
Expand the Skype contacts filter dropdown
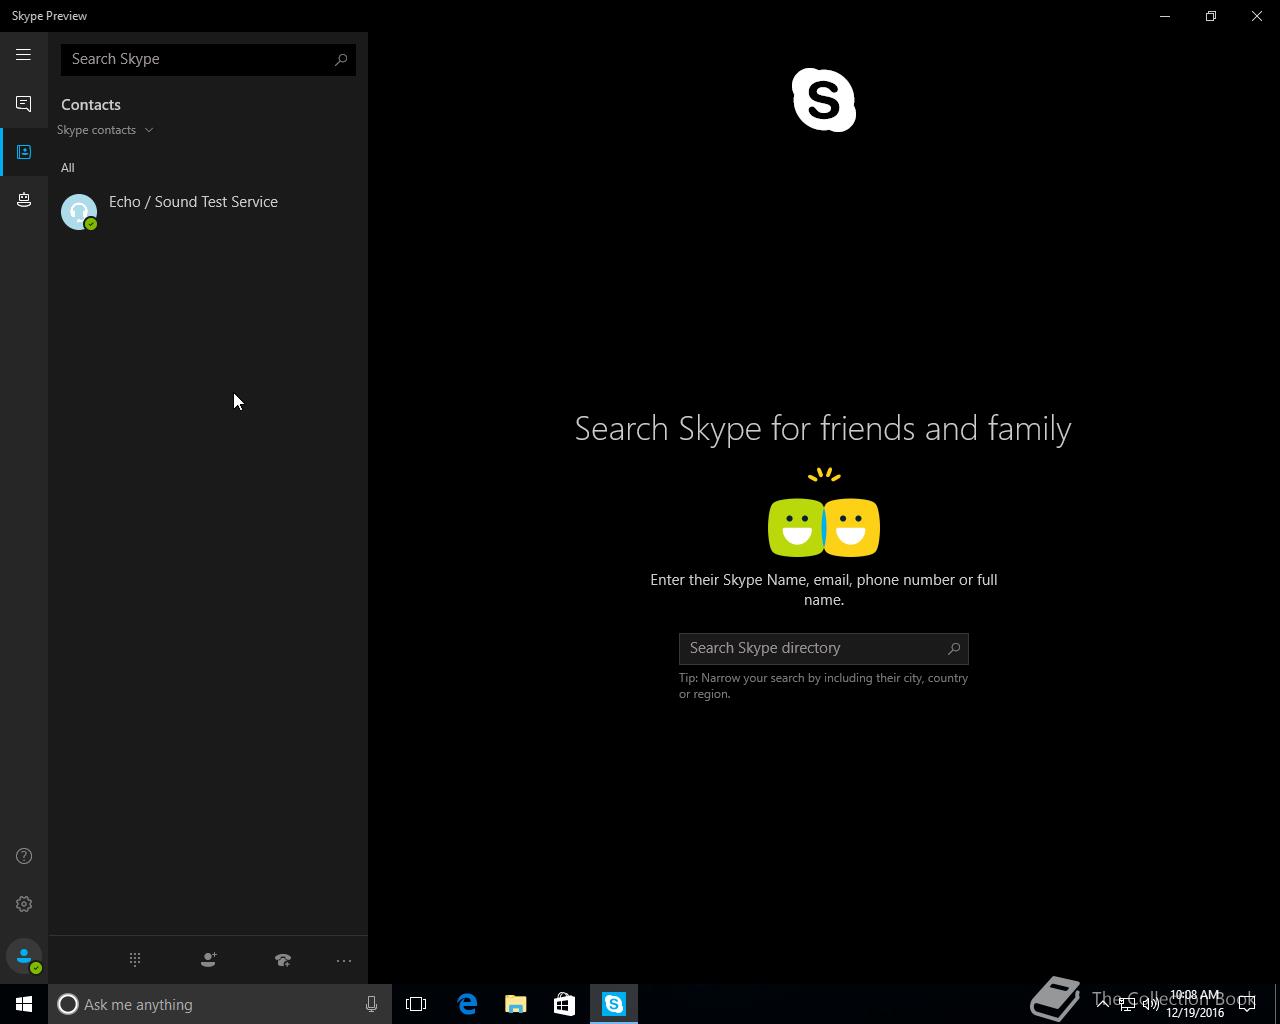click(105, 130)
